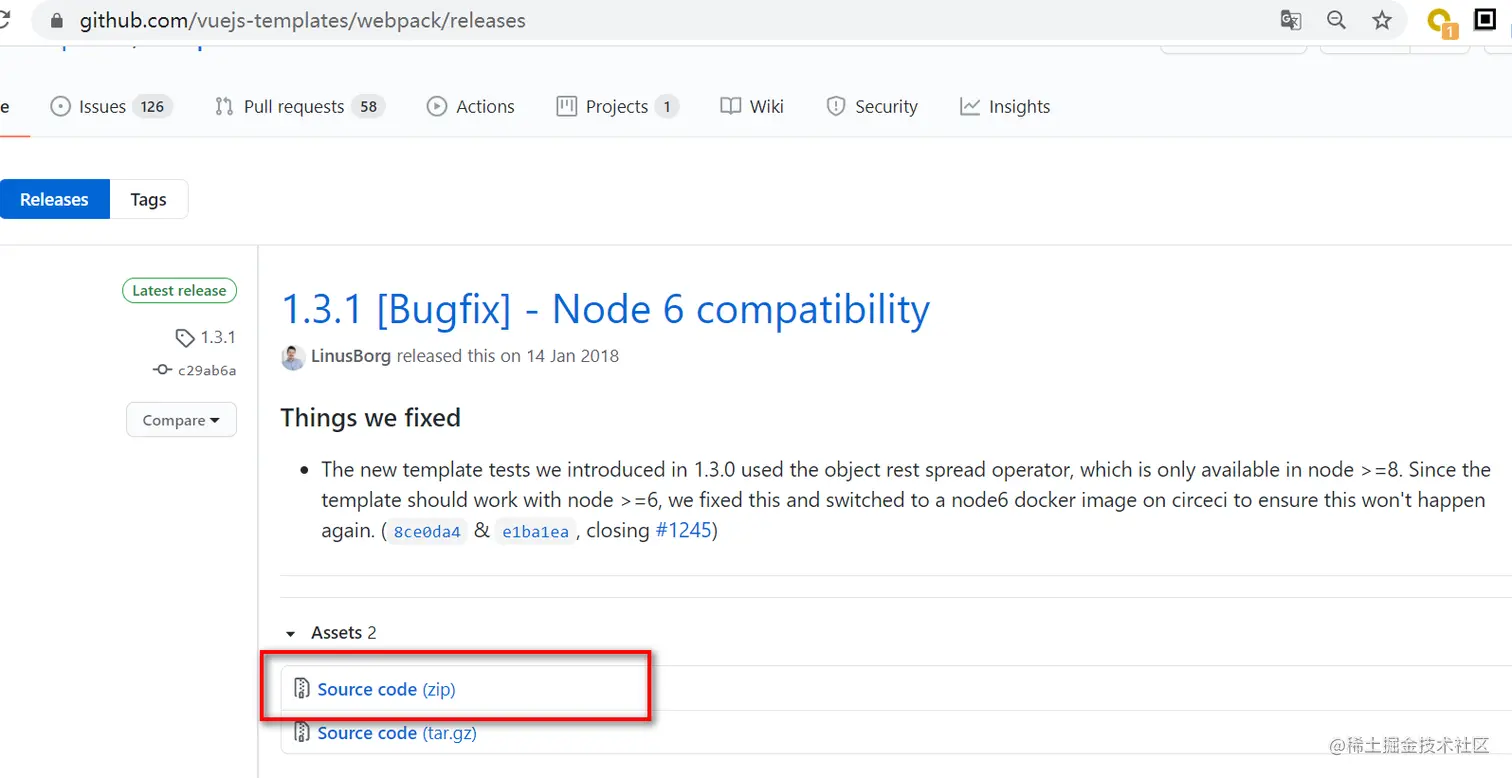Select the Releases button
The height and width of the screenshot is (778, 1512).
(x=54, y=199)
